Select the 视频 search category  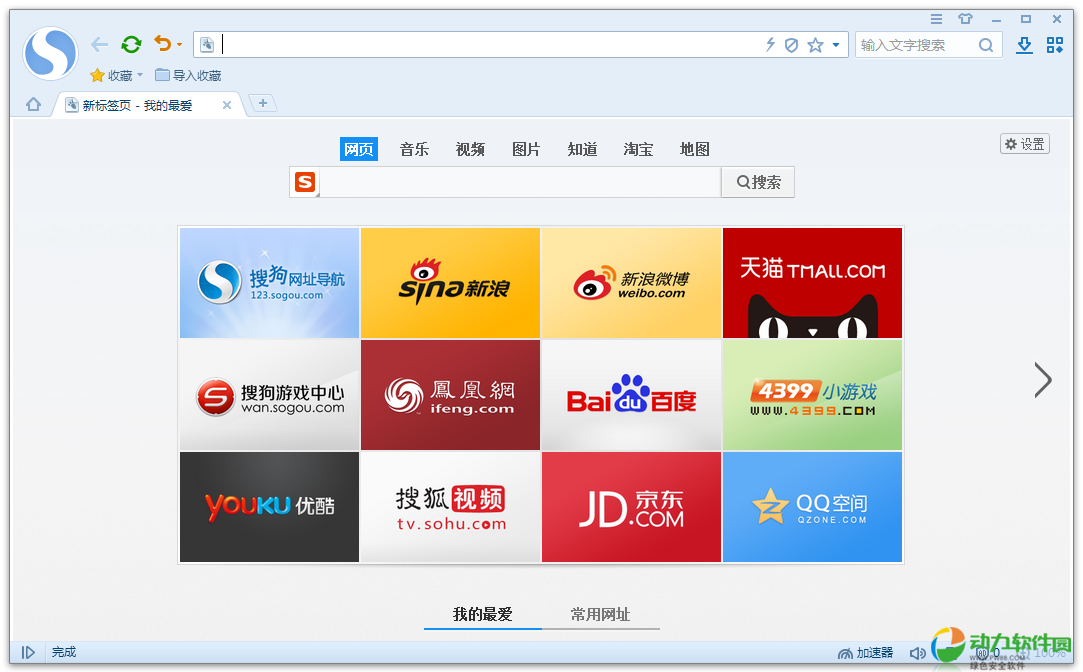click(x=470, y=149)
